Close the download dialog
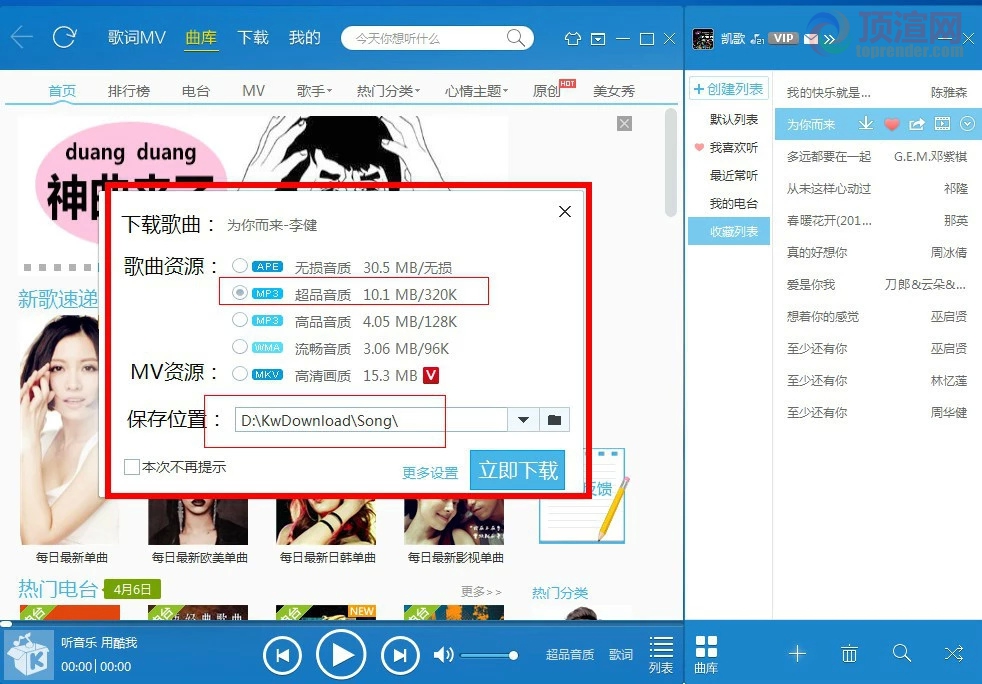Image resolution: width=982 pixels, height=684 pixels. 565,212
